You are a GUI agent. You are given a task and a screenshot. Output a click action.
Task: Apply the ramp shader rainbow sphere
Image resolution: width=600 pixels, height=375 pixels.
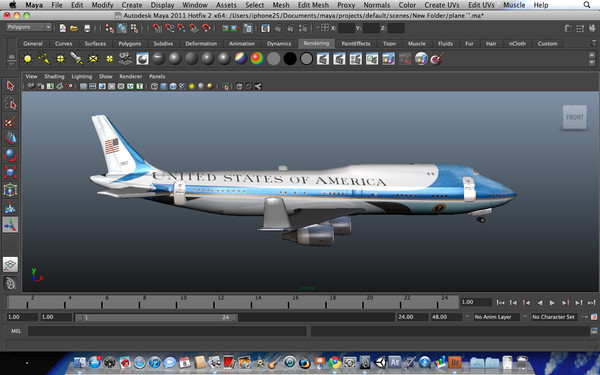coord(257,59)
